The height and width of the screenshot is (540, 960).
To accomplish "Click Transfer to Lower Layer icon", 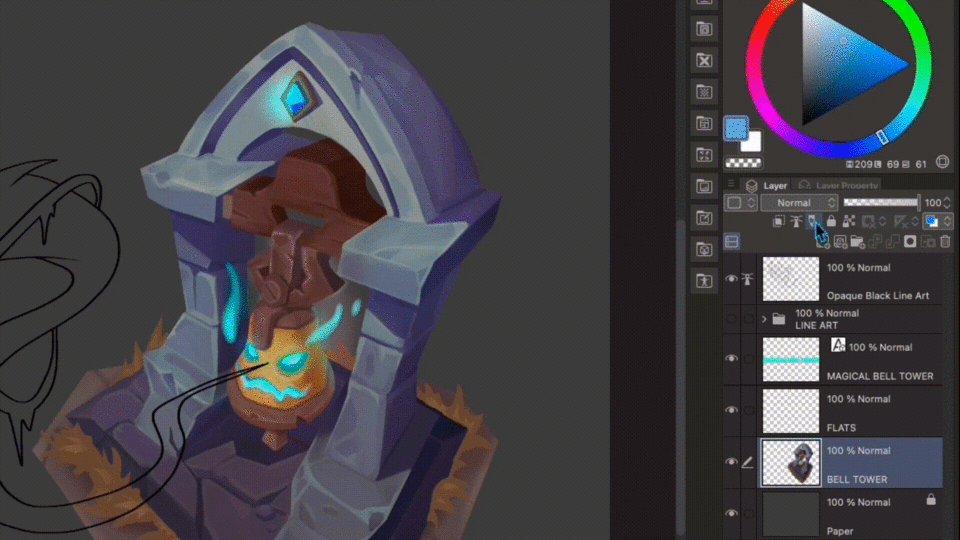I will point(875,242).
